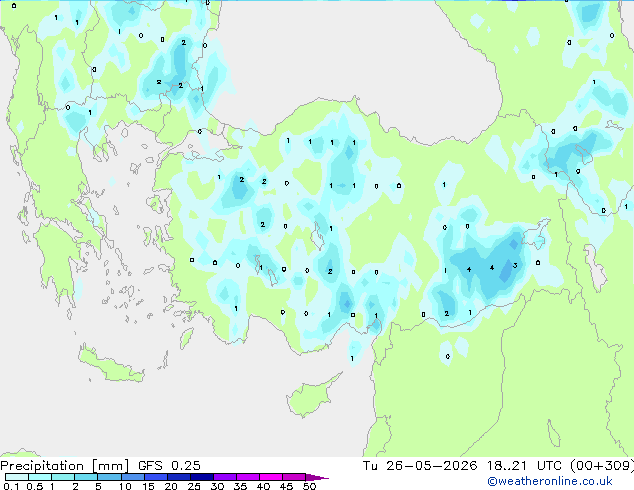Pick the 35–40 mm legend color box

point(247,477)
